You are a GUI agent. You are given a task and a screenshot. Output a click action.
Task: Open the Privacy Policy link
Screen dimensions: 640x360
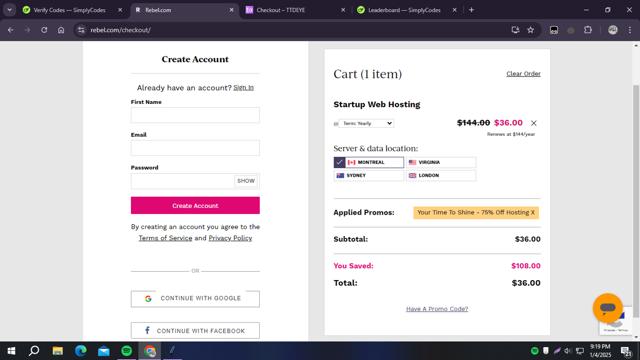pyautogui.click(x=230, y=238)
